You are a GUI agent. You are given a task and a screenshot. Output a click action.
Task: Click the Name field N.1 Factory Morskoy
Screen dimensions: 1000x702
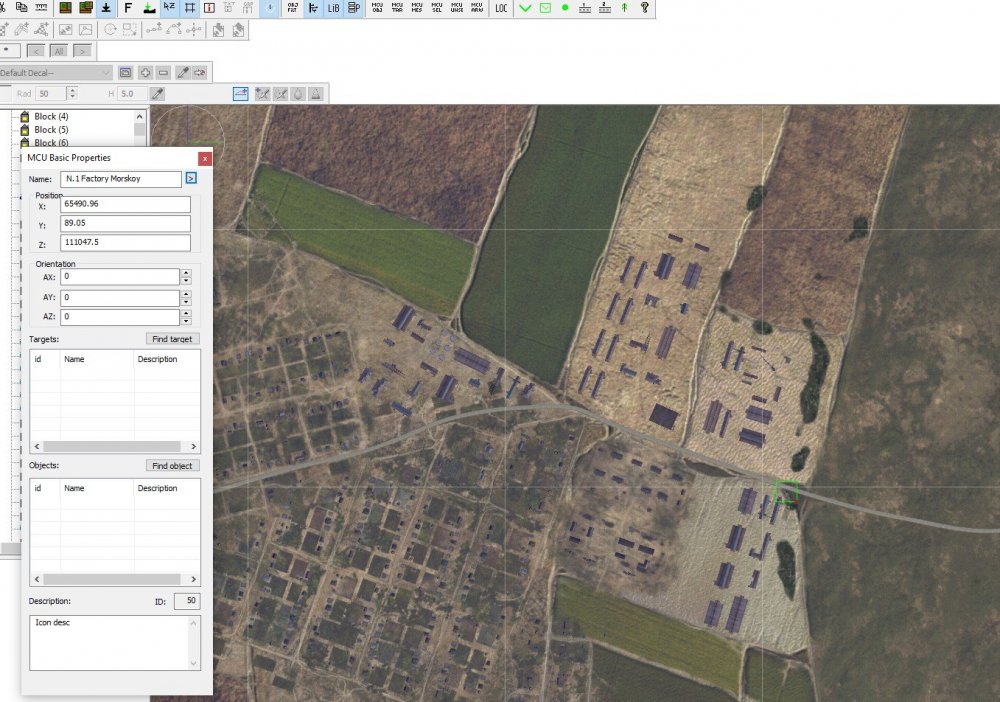(x=120, y=178)
